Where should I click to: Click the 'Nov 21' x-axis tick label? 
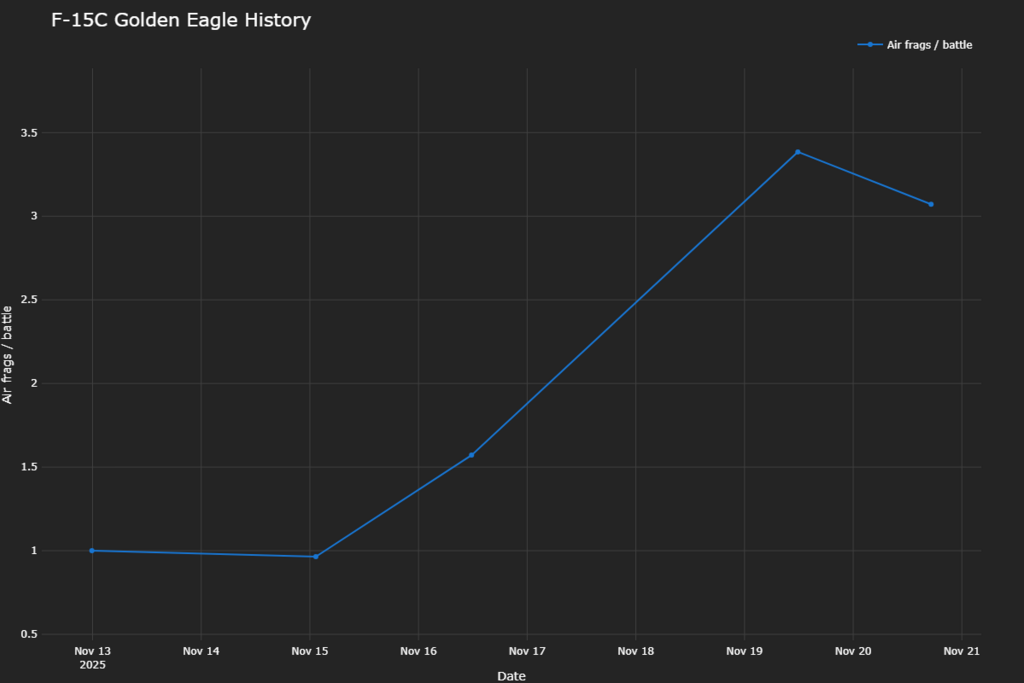[961, 651]
